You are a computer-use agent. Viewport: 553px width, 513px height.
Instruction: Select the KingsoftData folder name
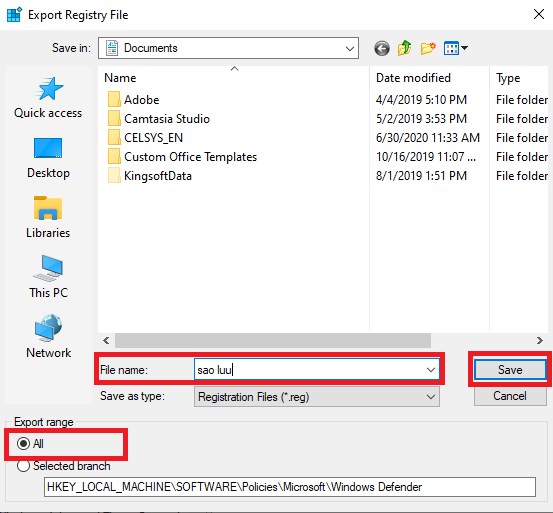158,176
